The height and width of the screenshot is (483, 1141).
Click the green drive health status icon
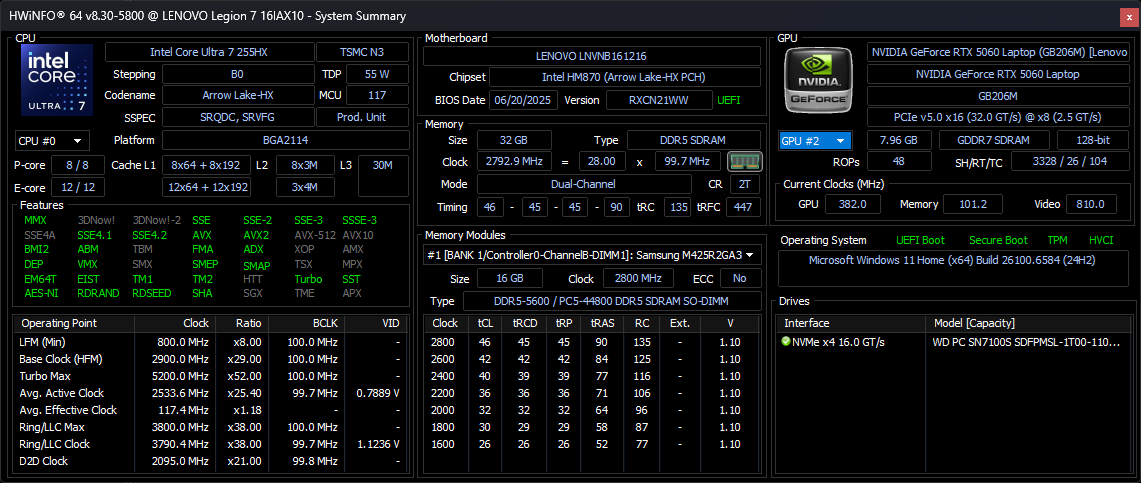click(x=786, y=342)
